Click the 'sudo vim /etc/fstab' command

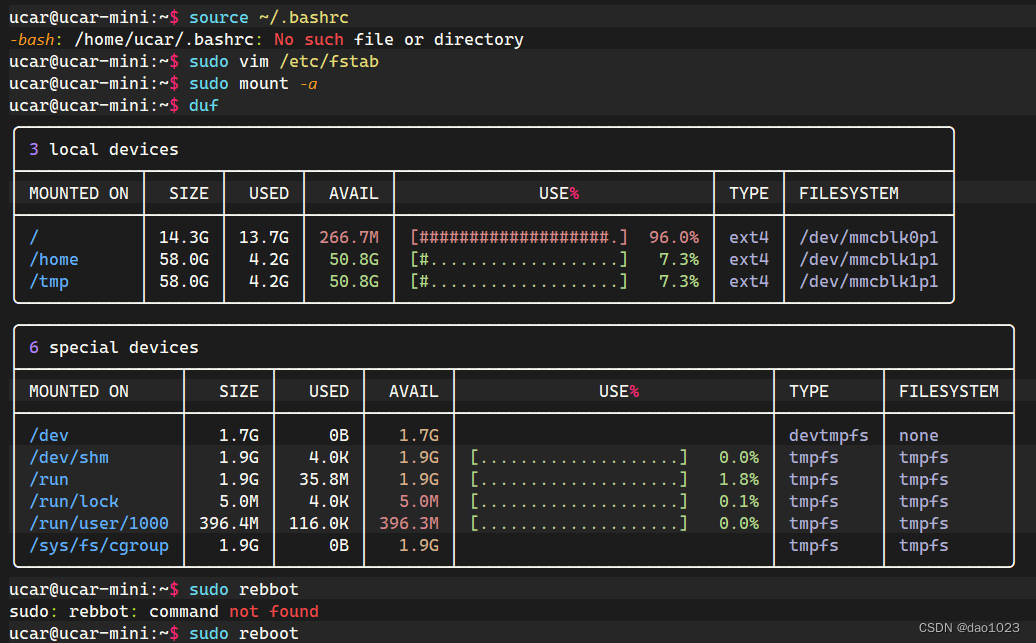pos(283,61)
